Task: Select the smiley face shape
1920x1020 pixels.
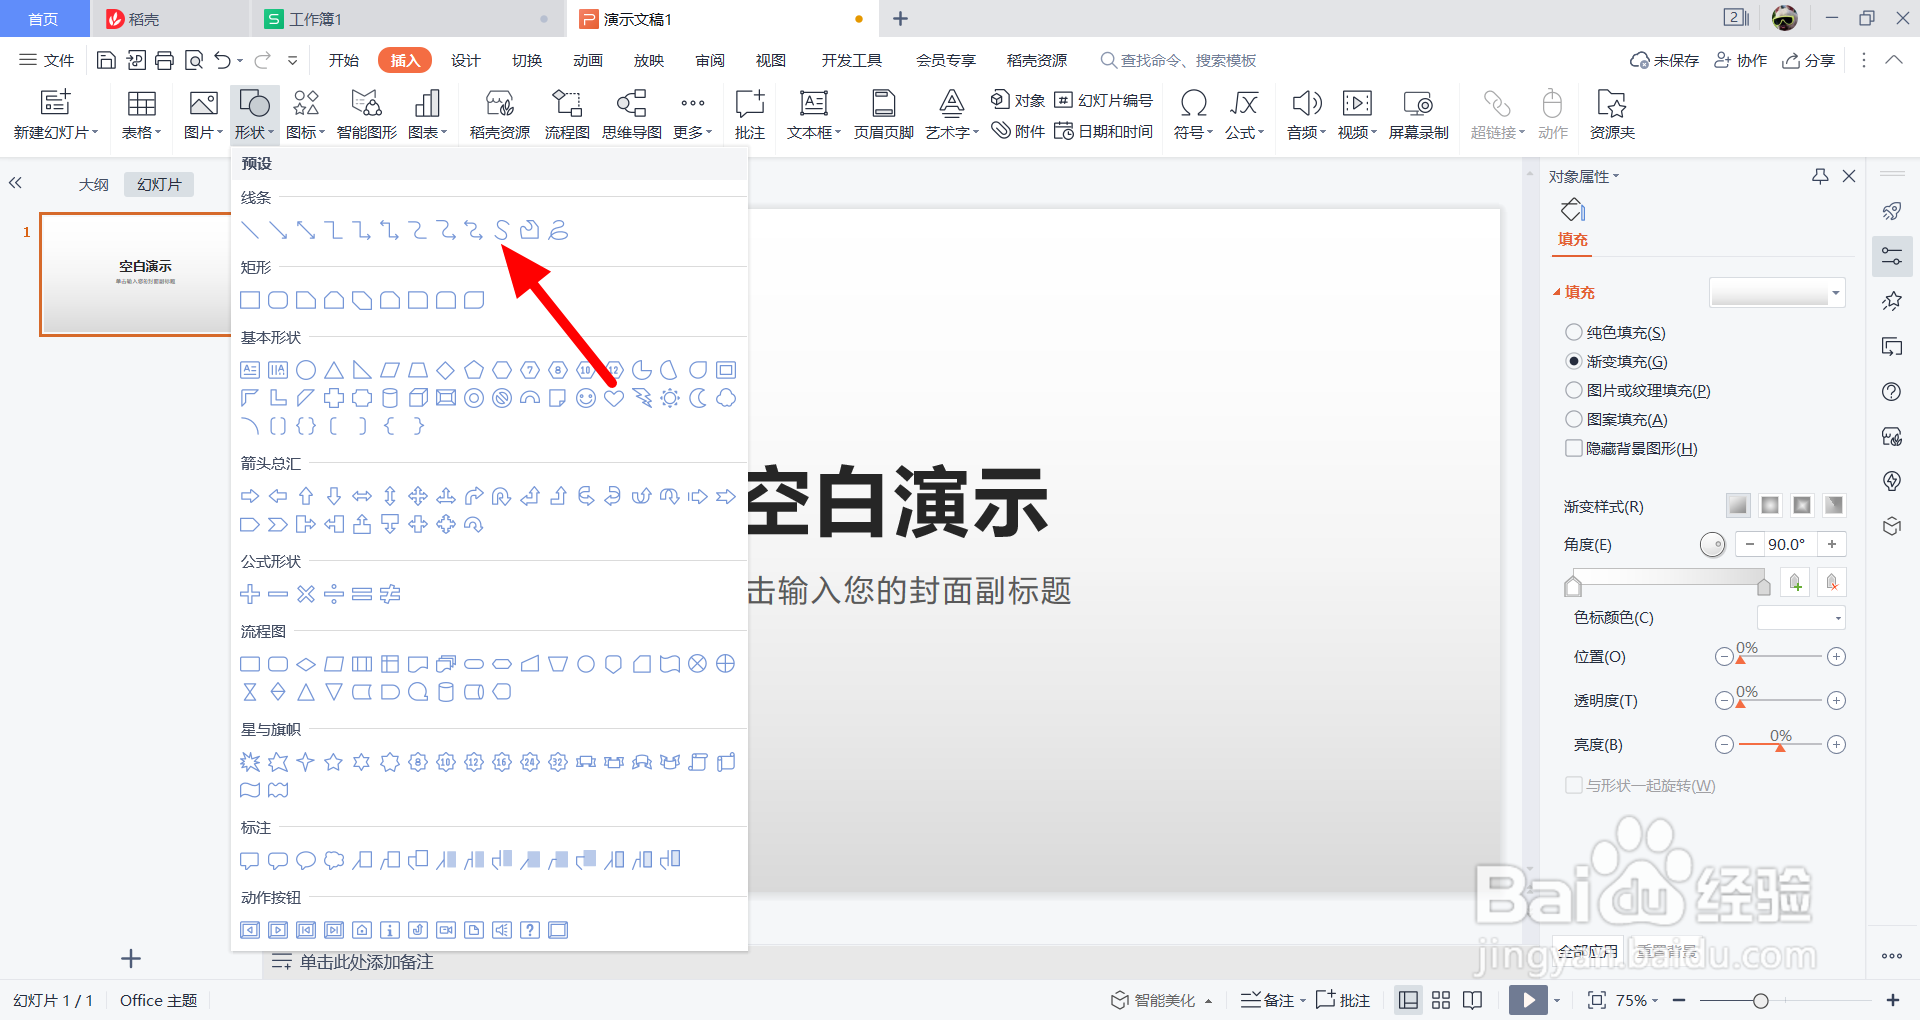Action: [586, 398]
